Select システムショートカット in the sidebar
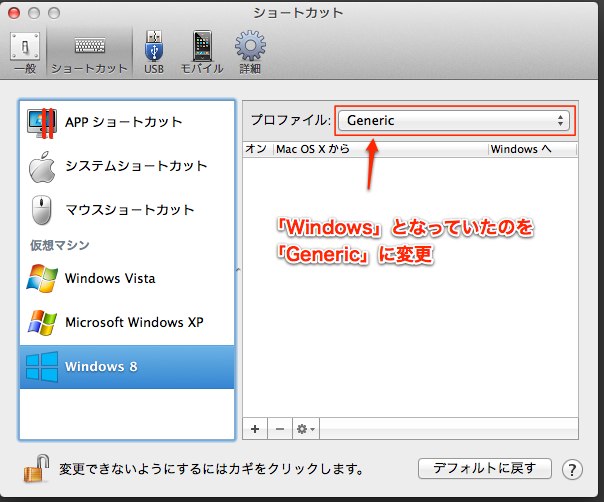604x502 pixels. coord(127,166)
